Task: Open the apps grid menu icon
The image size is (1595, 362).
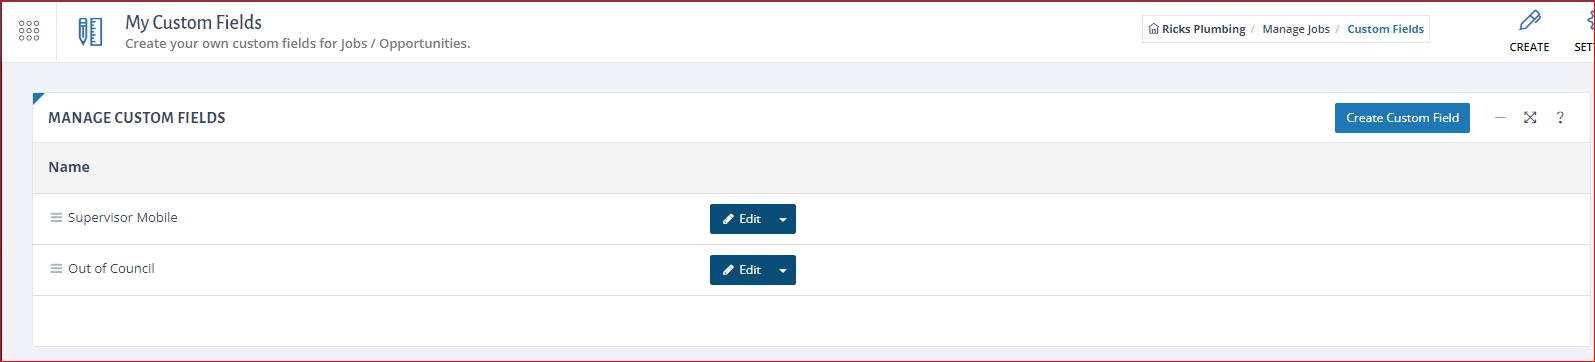Action: pyautogui.click(x=29, y=31)
